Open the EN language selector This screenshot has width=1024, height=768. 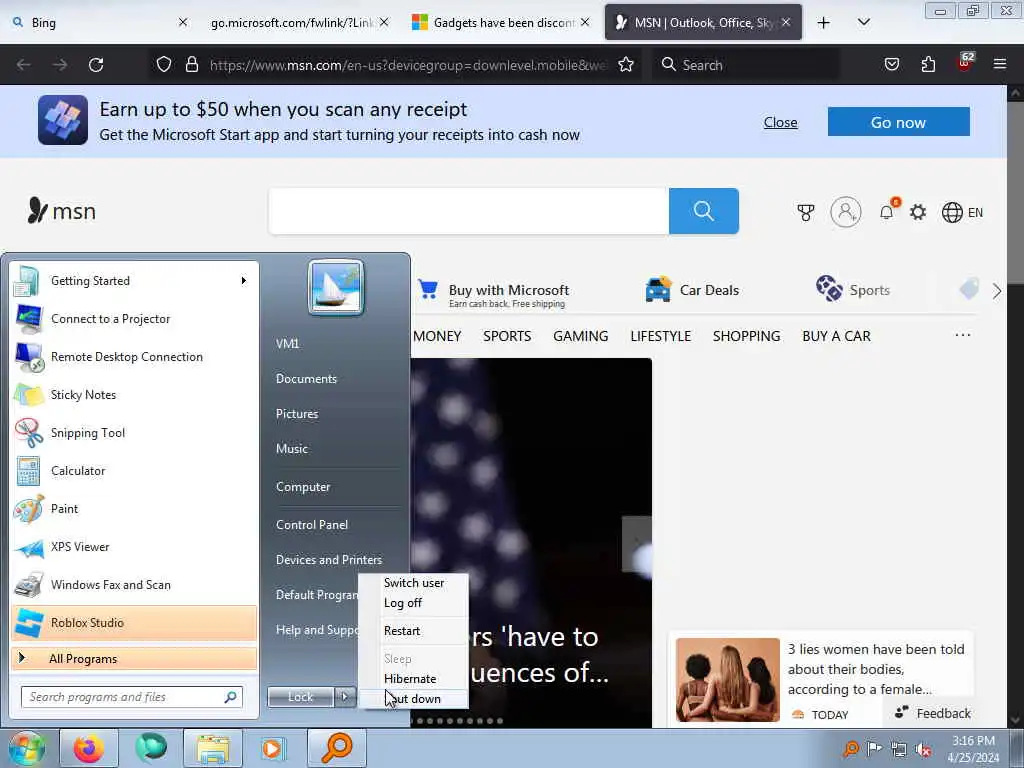coord(962,212)
